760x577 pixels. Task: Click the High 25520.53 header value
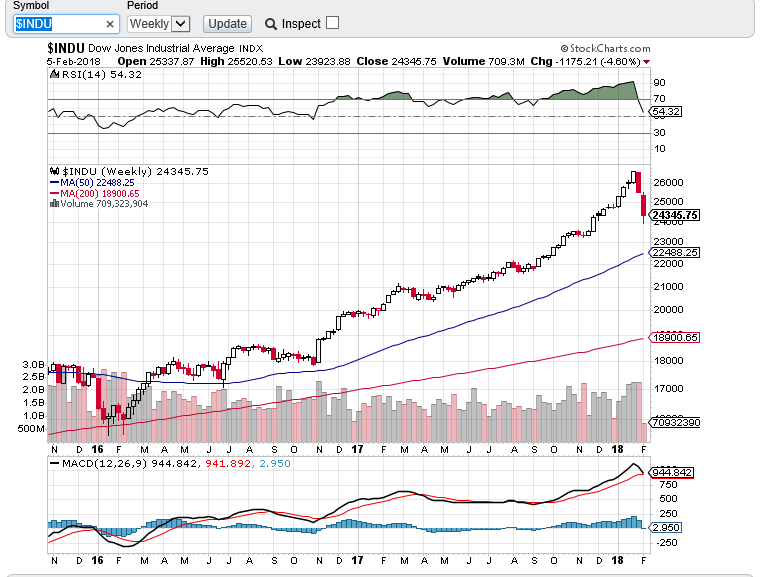tap(236, 62)
